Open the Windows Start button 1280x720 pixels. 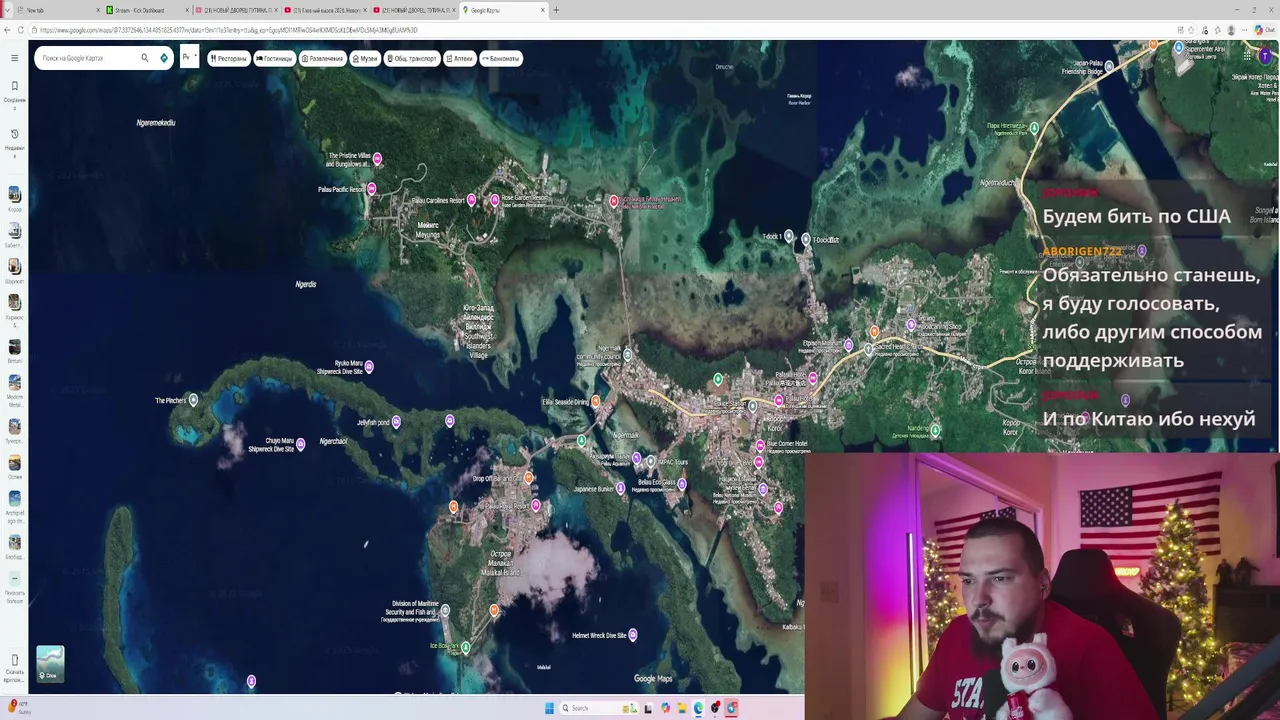click(549, 708)
